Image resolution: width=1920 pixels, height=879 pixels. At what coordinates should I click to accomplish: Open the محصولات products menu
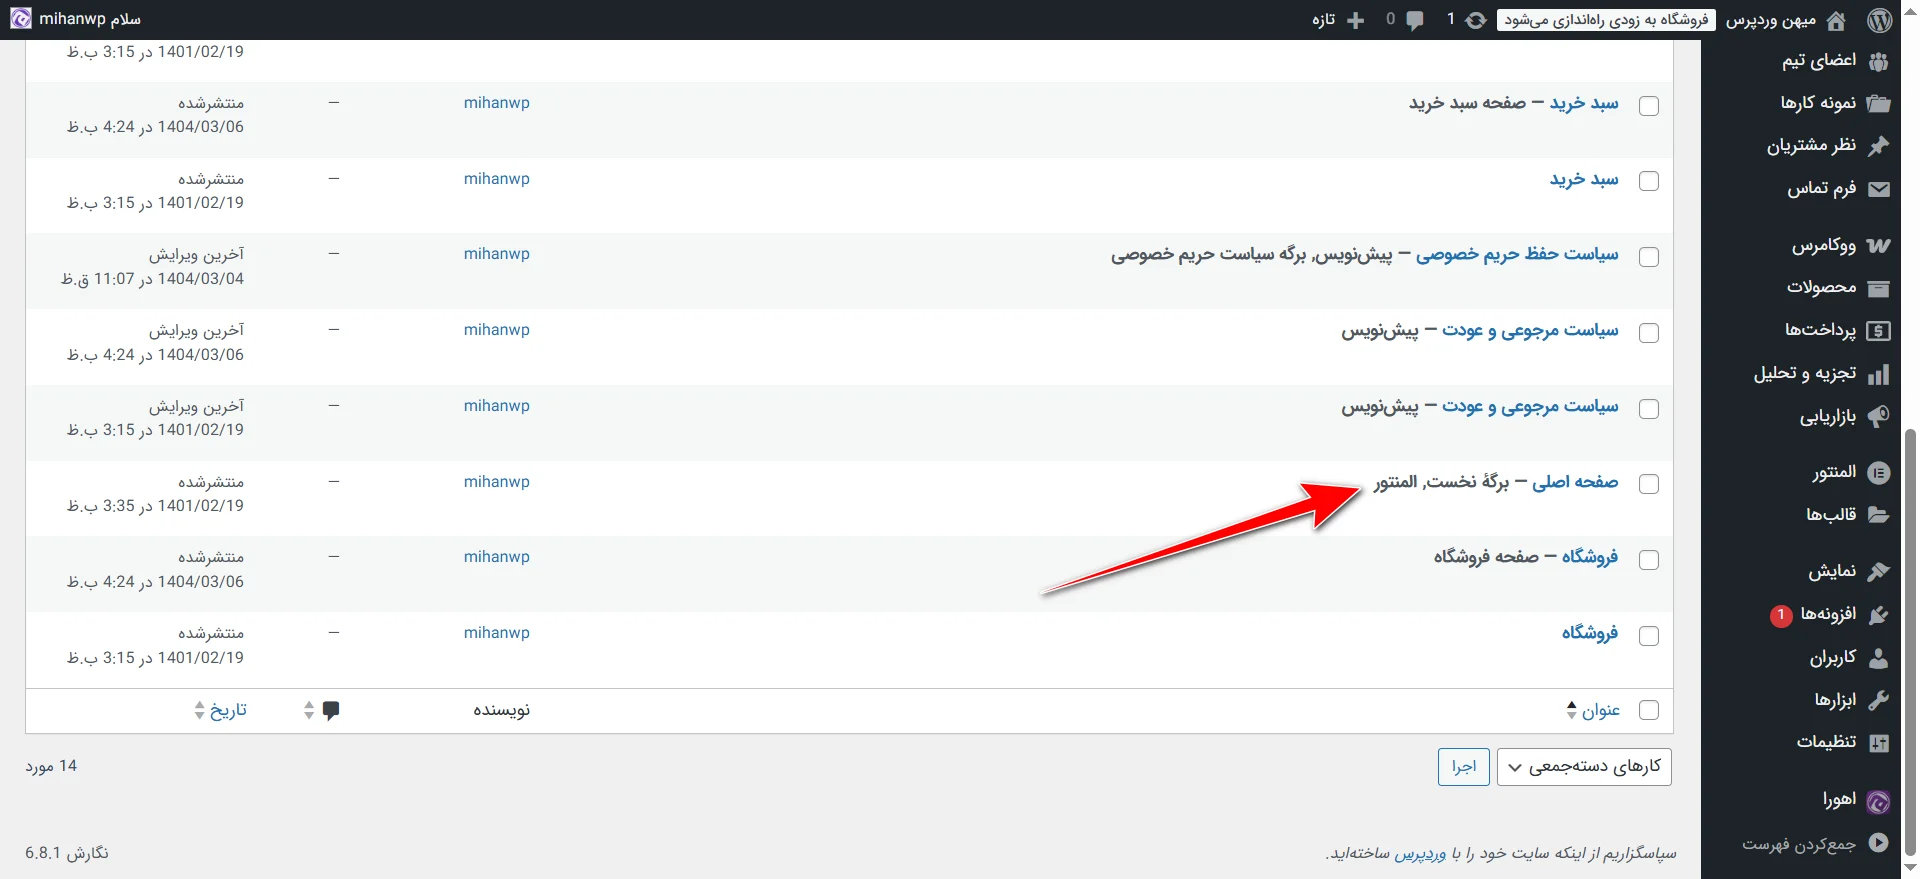click(x=1821, y=288)
